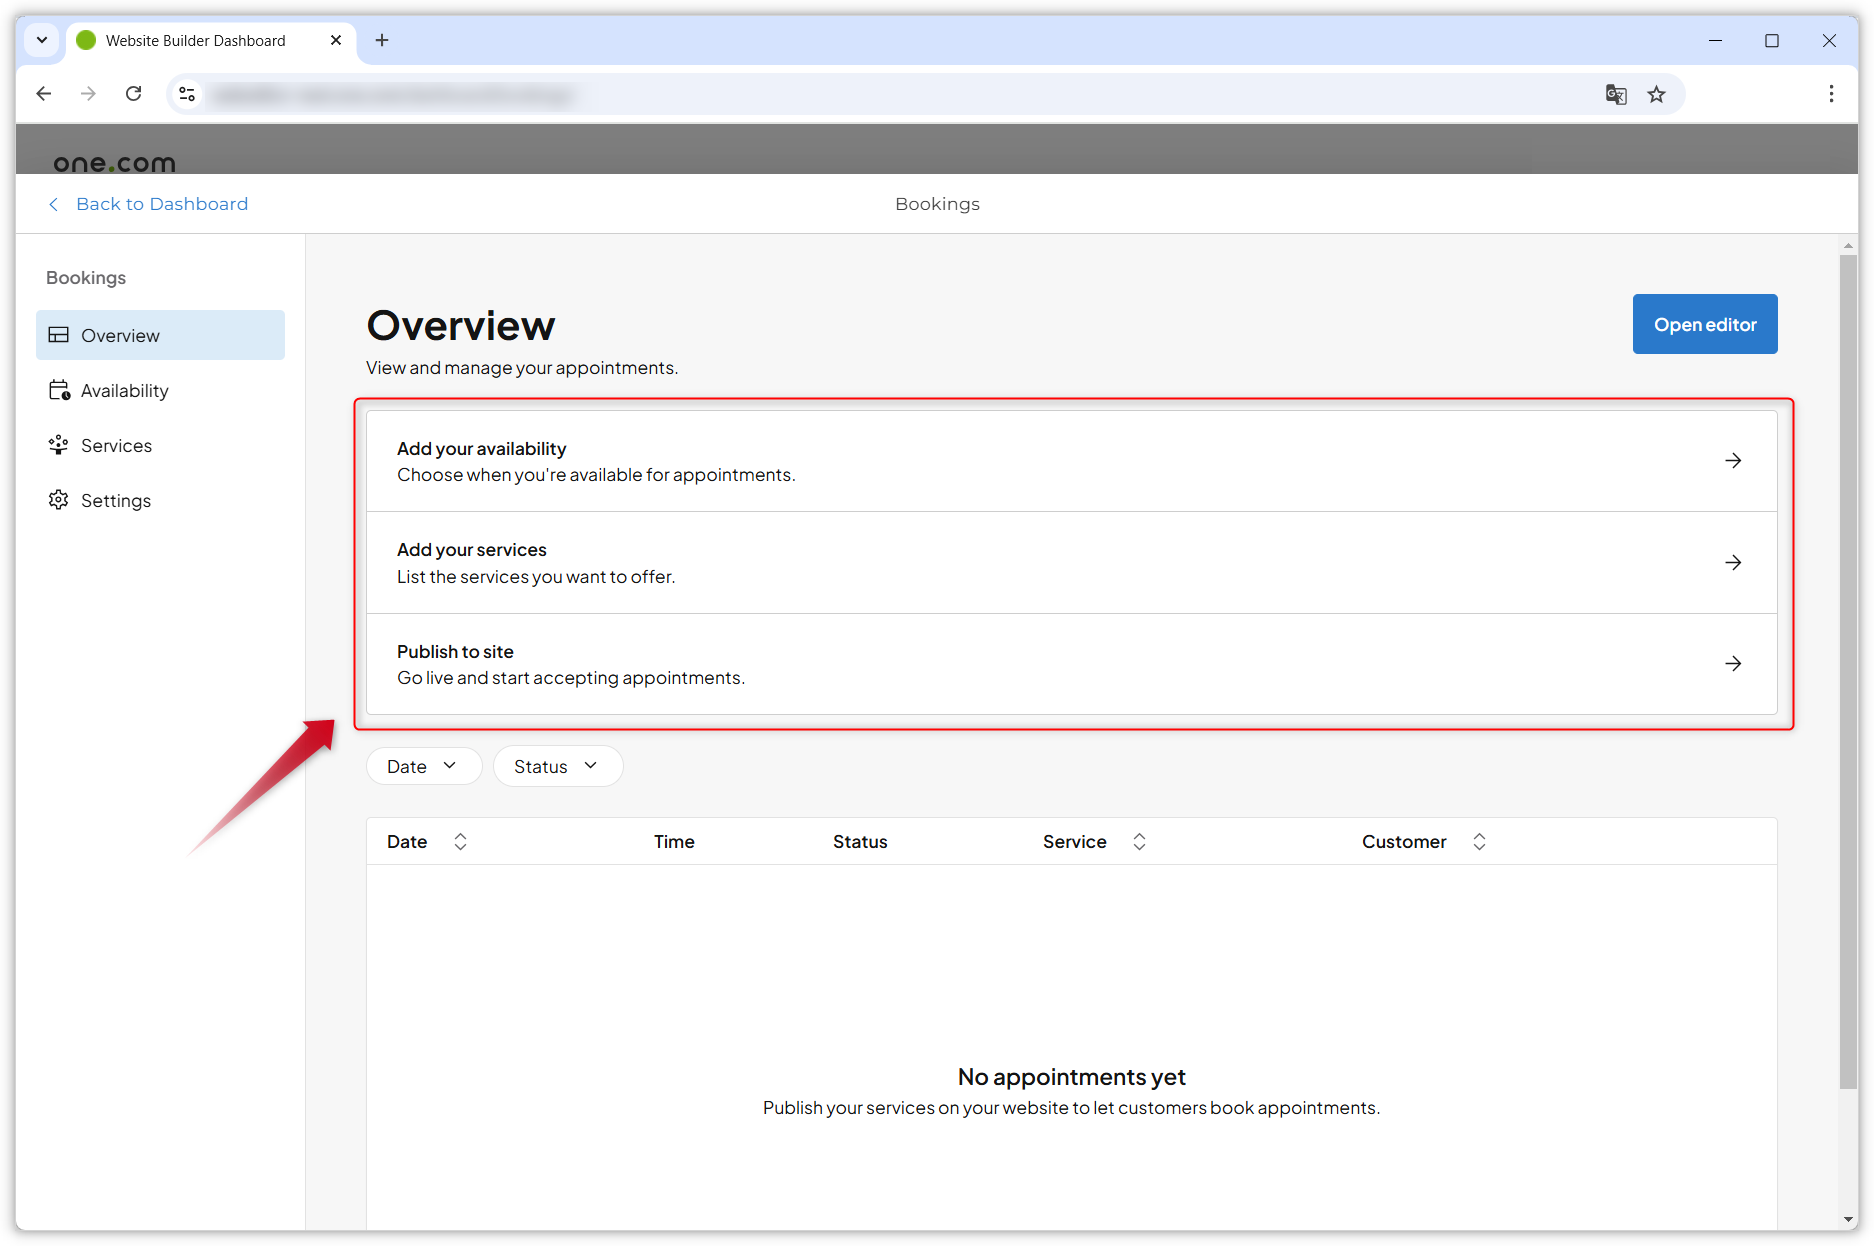Open the Google Translate page icon
This screenshot has height=1246, width=1874.
pyautogui.click(x=1616, y=93)
